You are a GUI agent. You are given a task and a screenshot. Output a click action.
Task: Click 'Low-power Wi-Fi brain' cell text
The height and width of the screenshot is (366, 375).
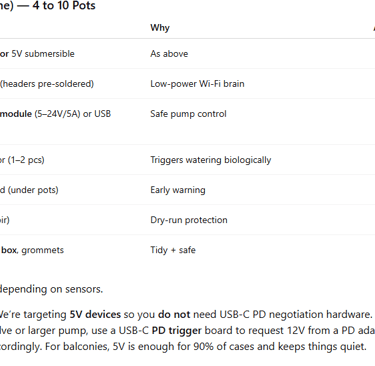(197, 84)
